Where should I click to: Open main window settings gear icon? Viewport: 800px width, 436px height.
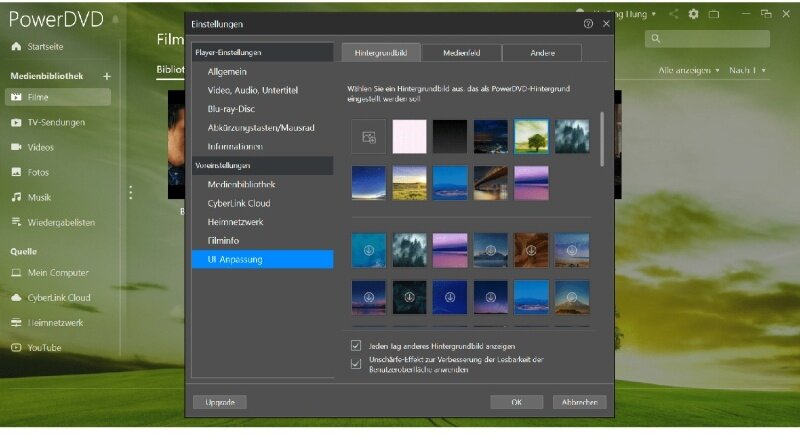coord(693,14)
